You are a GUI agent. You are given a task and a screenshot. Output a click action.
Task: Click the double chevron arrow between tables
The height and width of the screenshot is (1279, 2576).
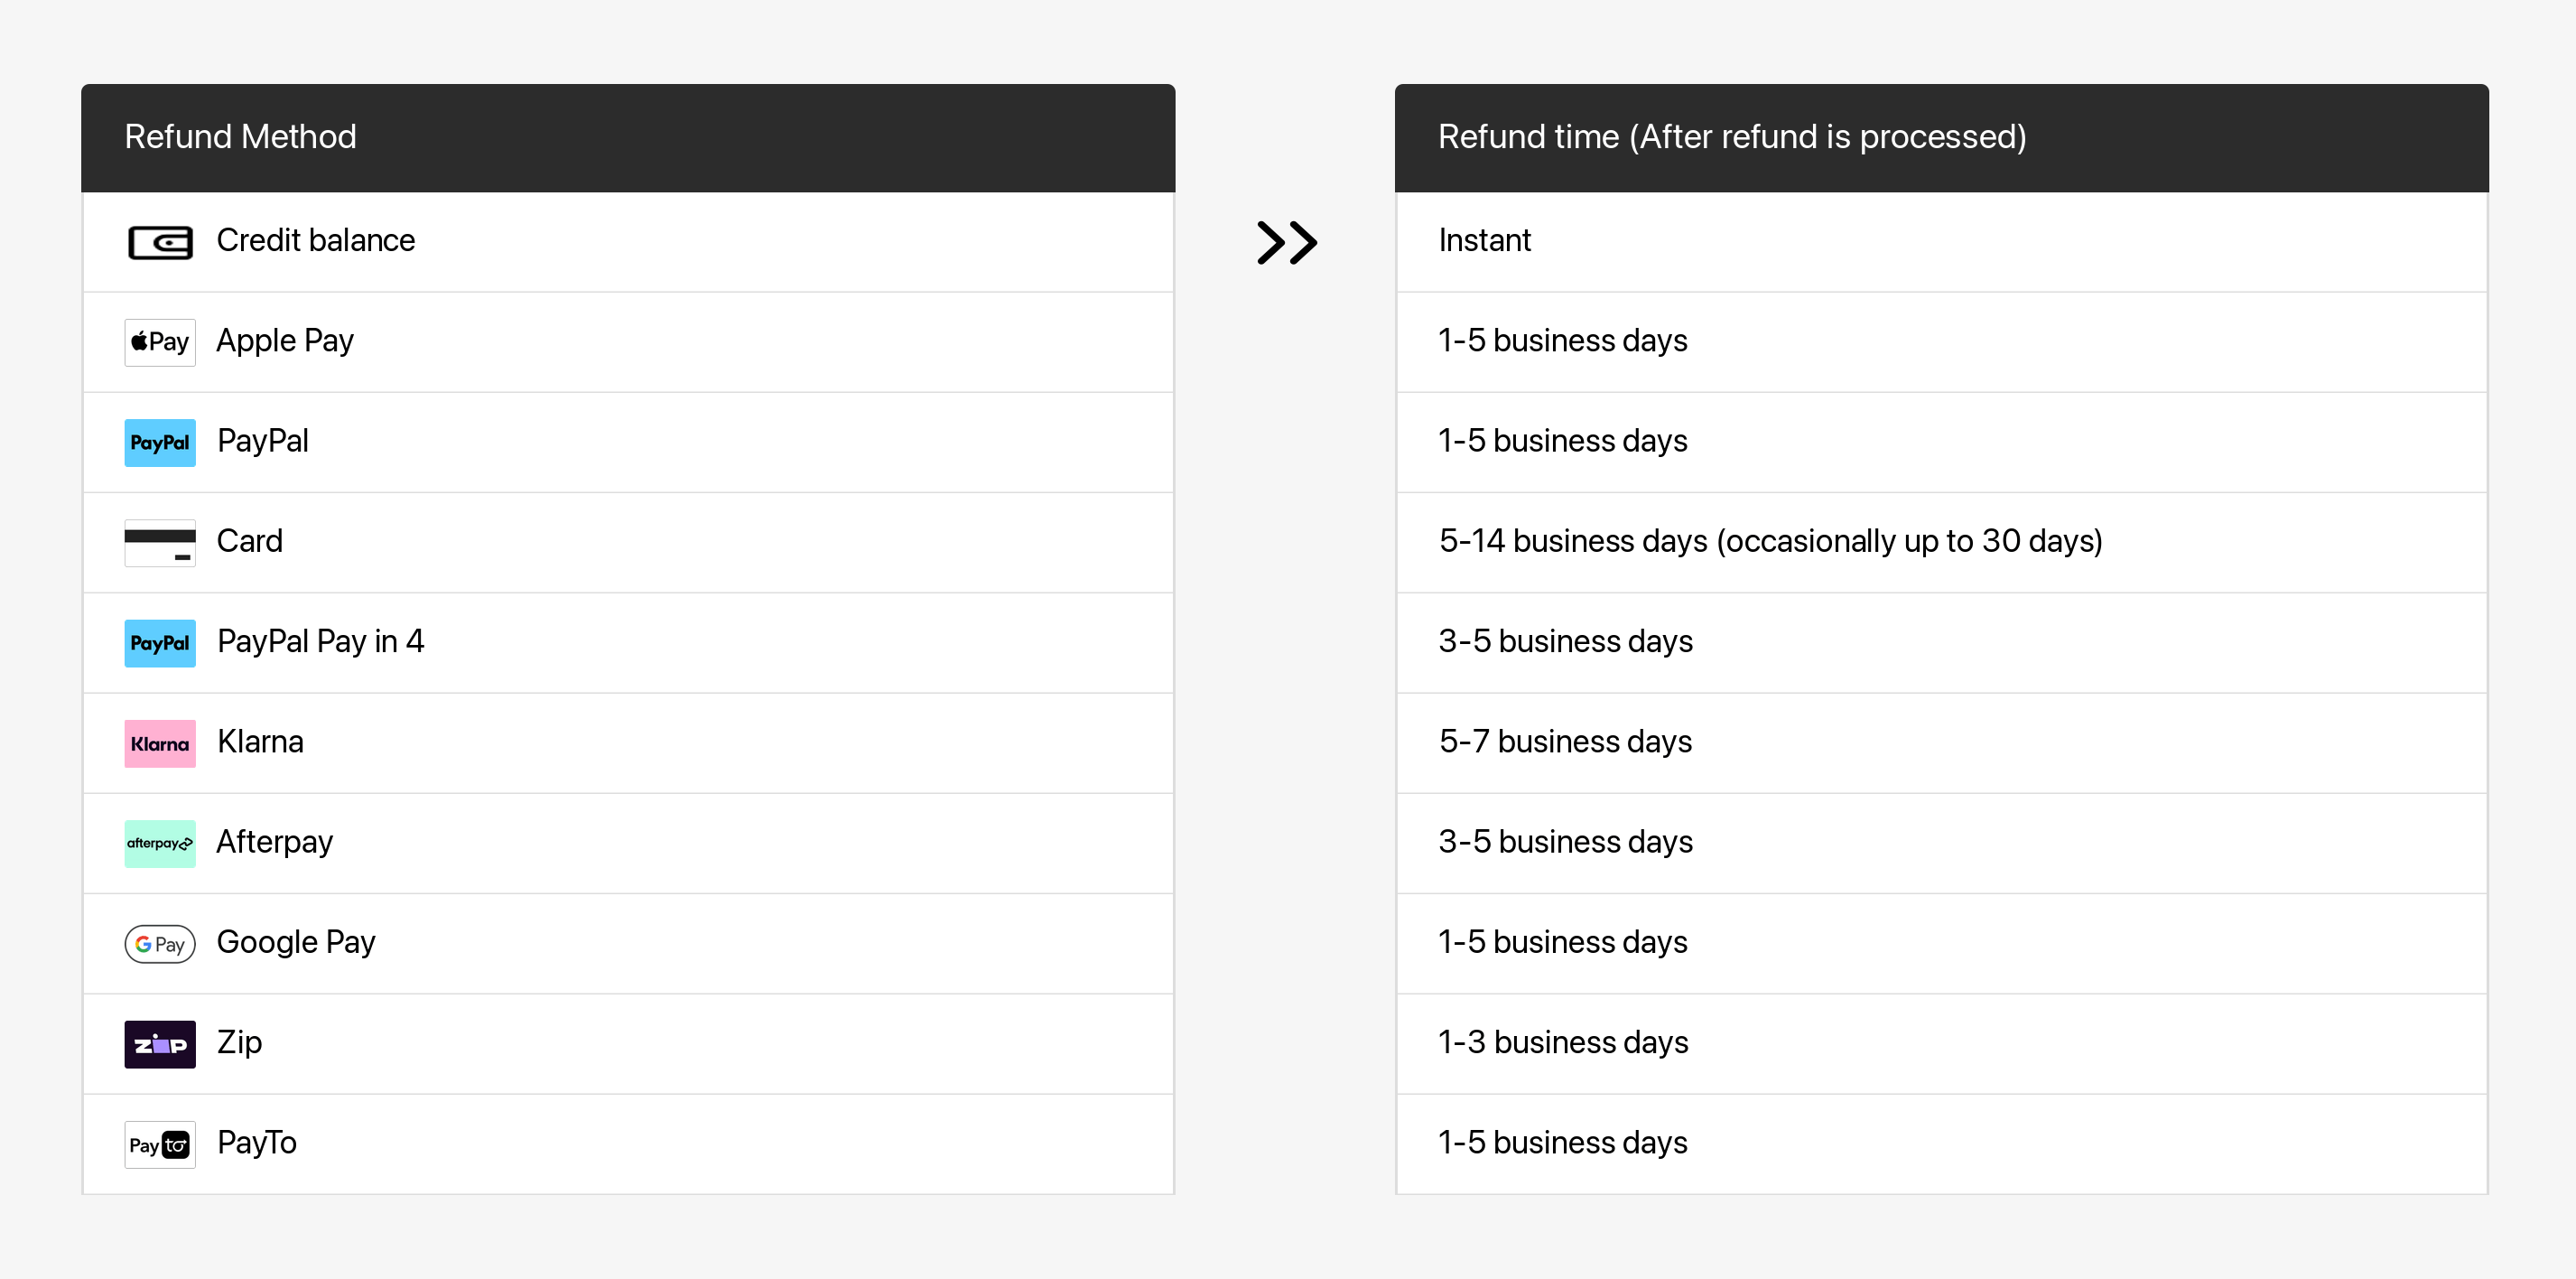point(1287,242)
